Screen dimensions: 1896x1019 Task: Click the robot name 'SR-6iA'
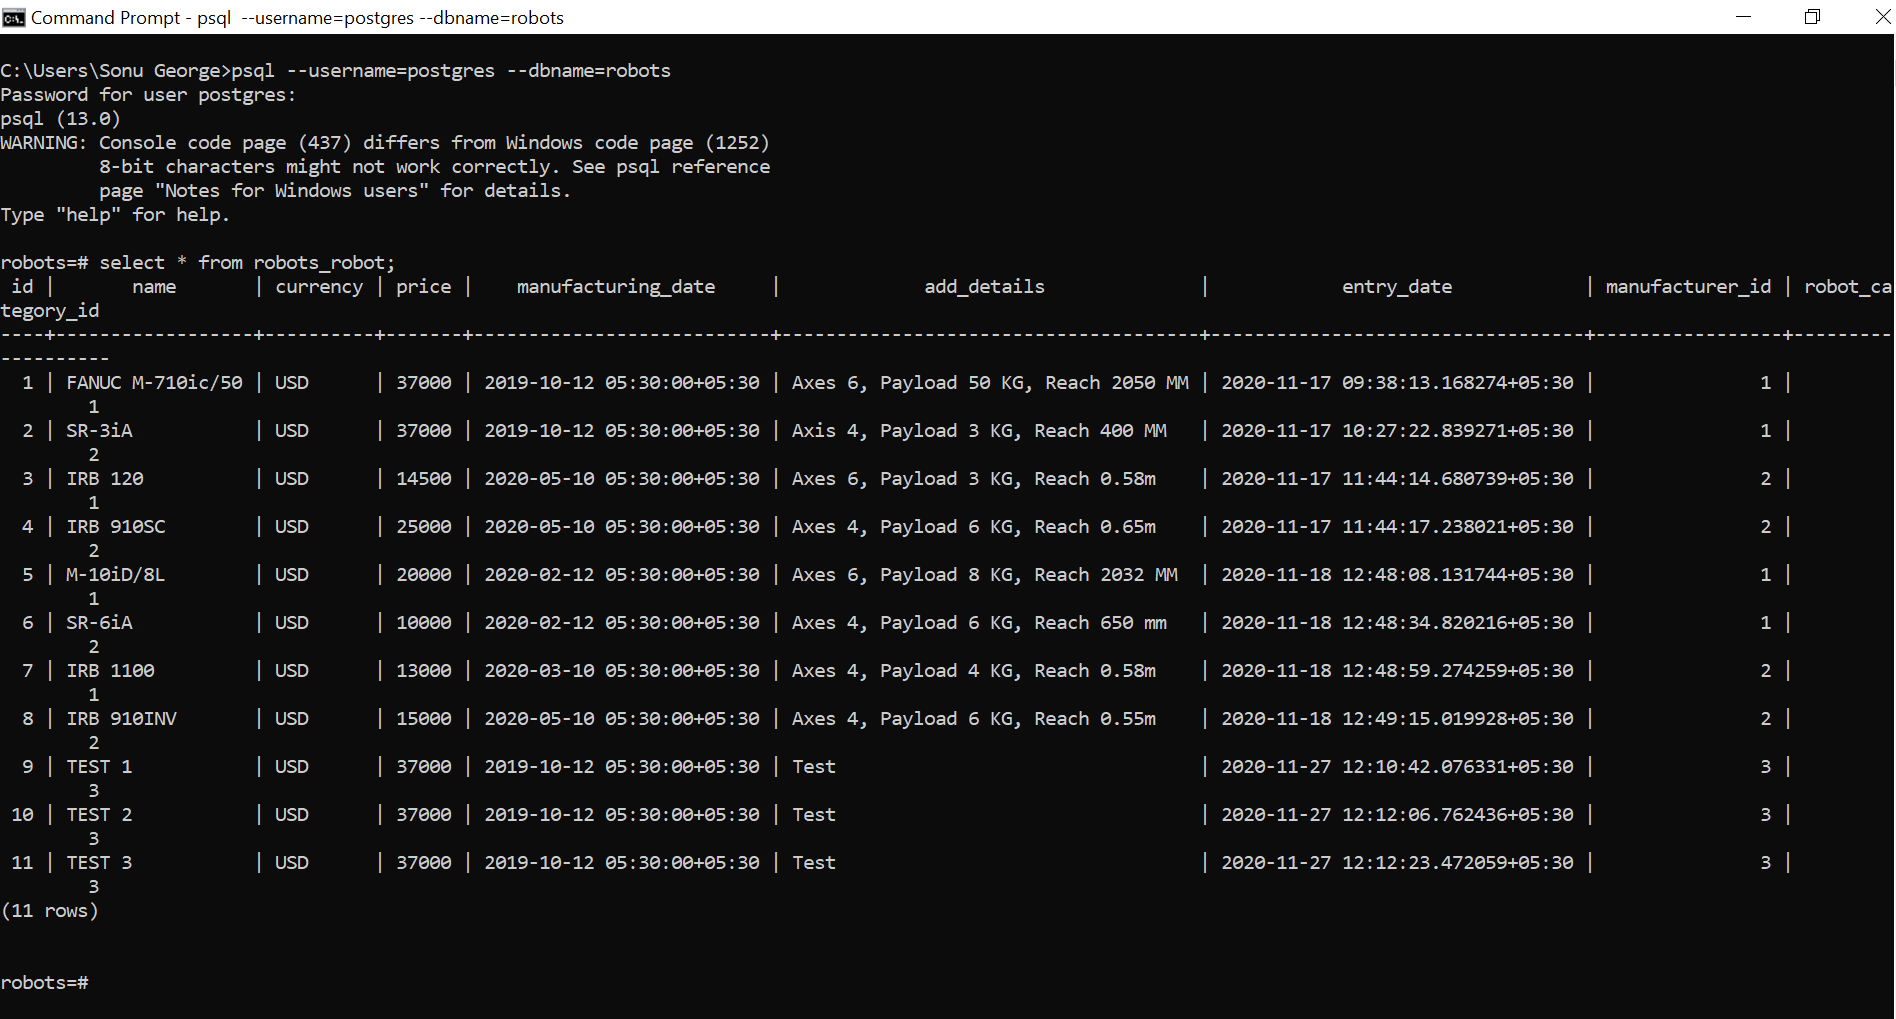[x=99, y=623]
